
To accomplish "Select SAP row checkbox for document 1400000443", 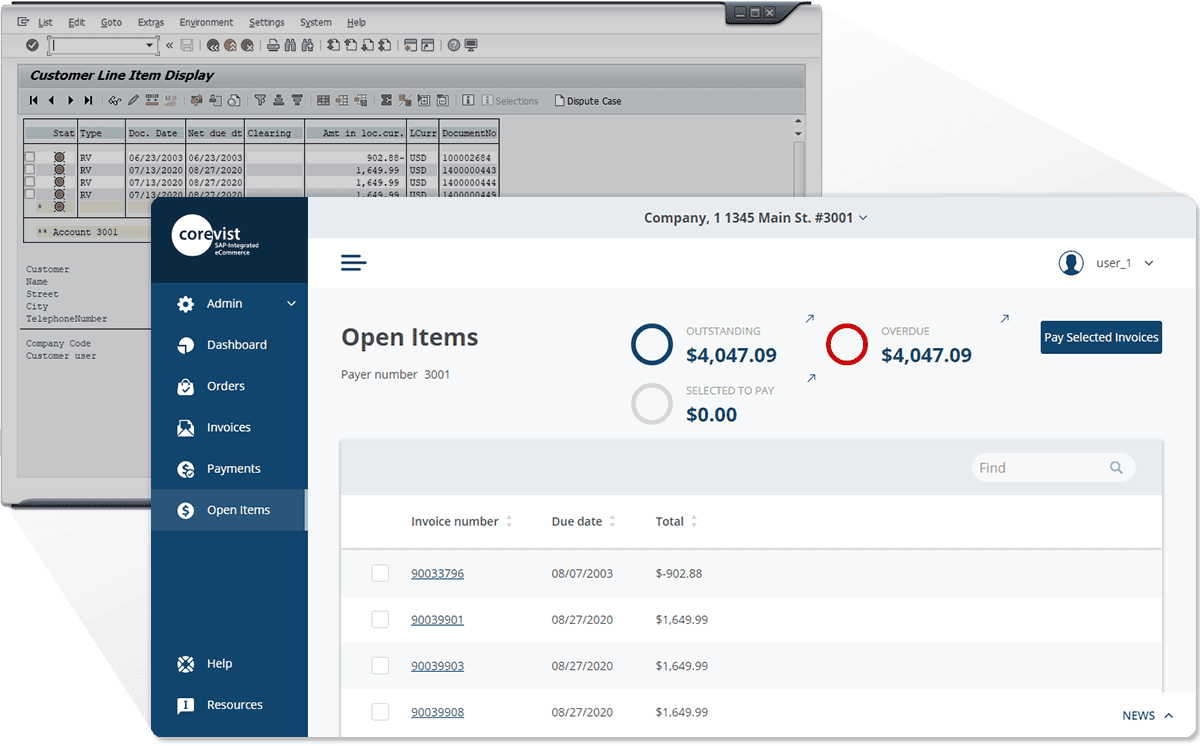I will pyautogui.click(x=29, y=170).
